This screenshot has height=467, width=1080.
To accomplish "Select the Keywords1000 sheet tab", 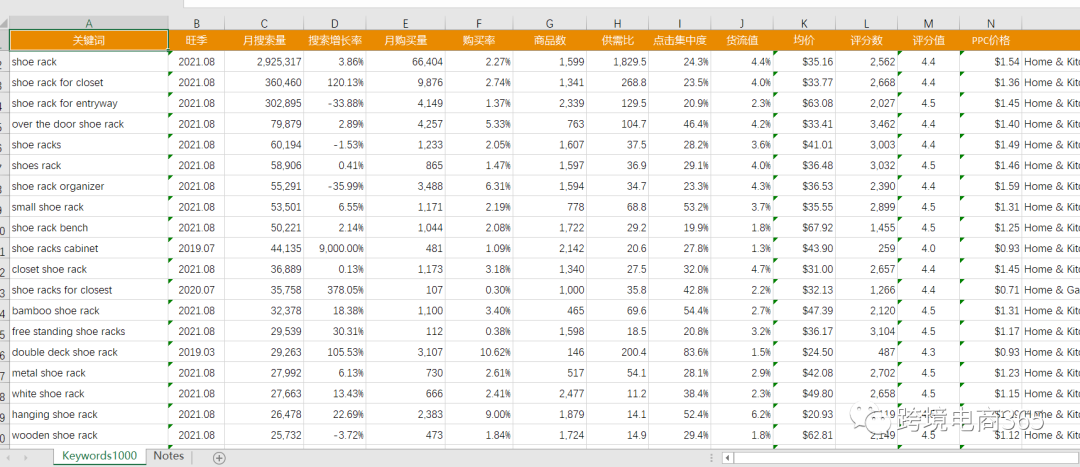I will pyautogui.click(x=98, y=456).
